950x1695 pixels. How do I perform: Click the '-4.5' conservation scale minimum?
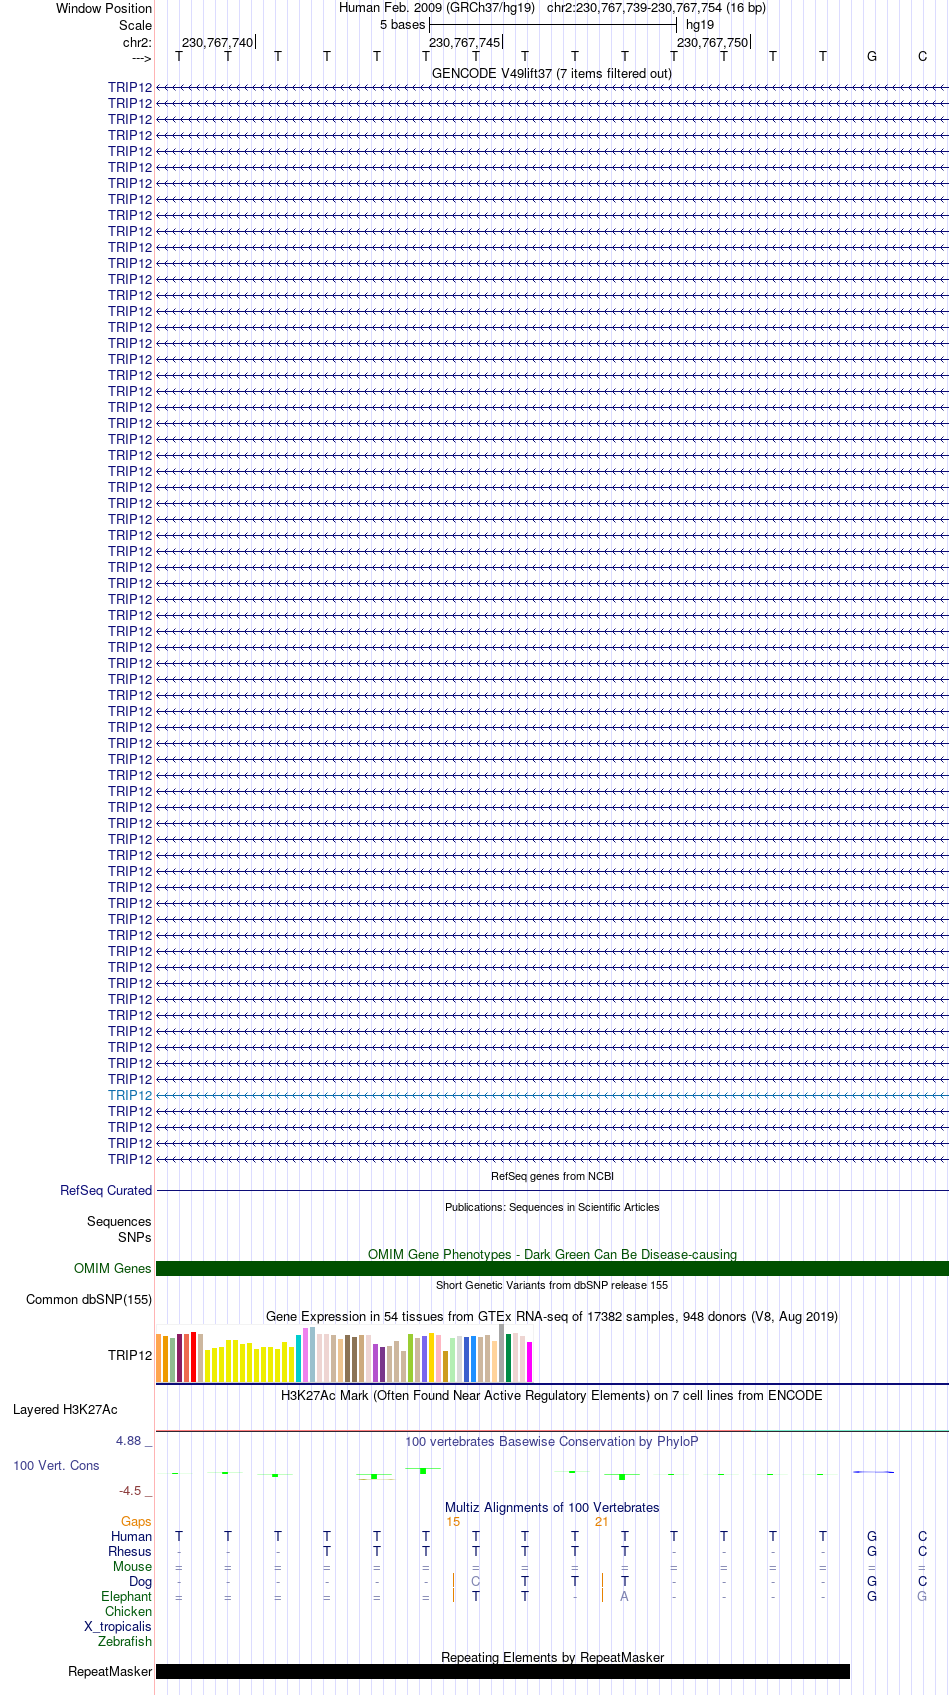[130, 1490]
